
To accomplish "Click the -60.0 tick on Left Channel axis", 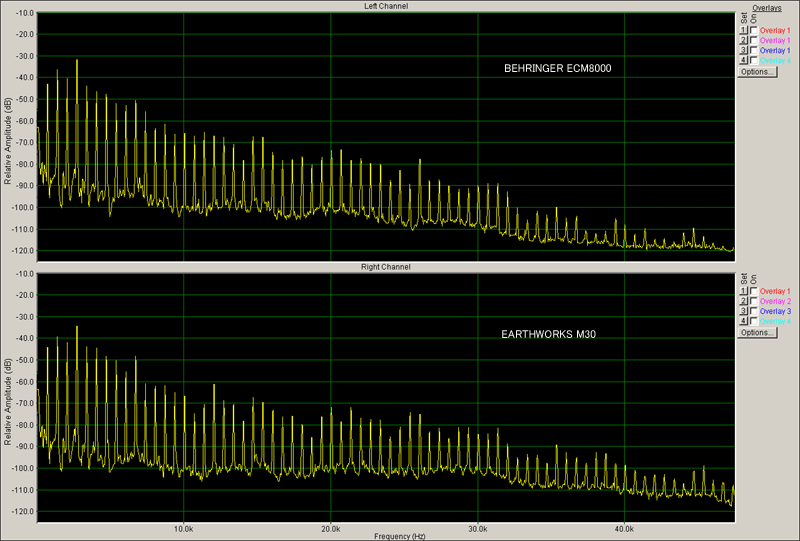I will coord(25,121).
